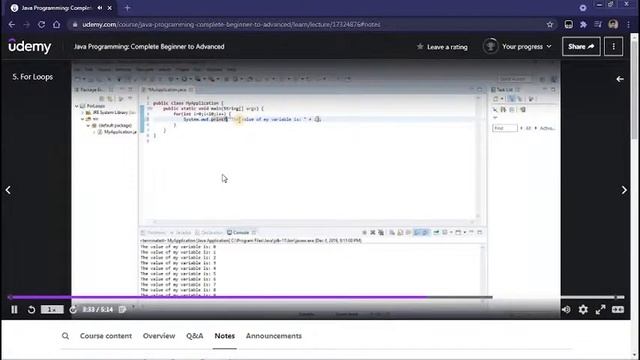Click Leave a rating
This screenshot has height=360, width=640.
442,47
